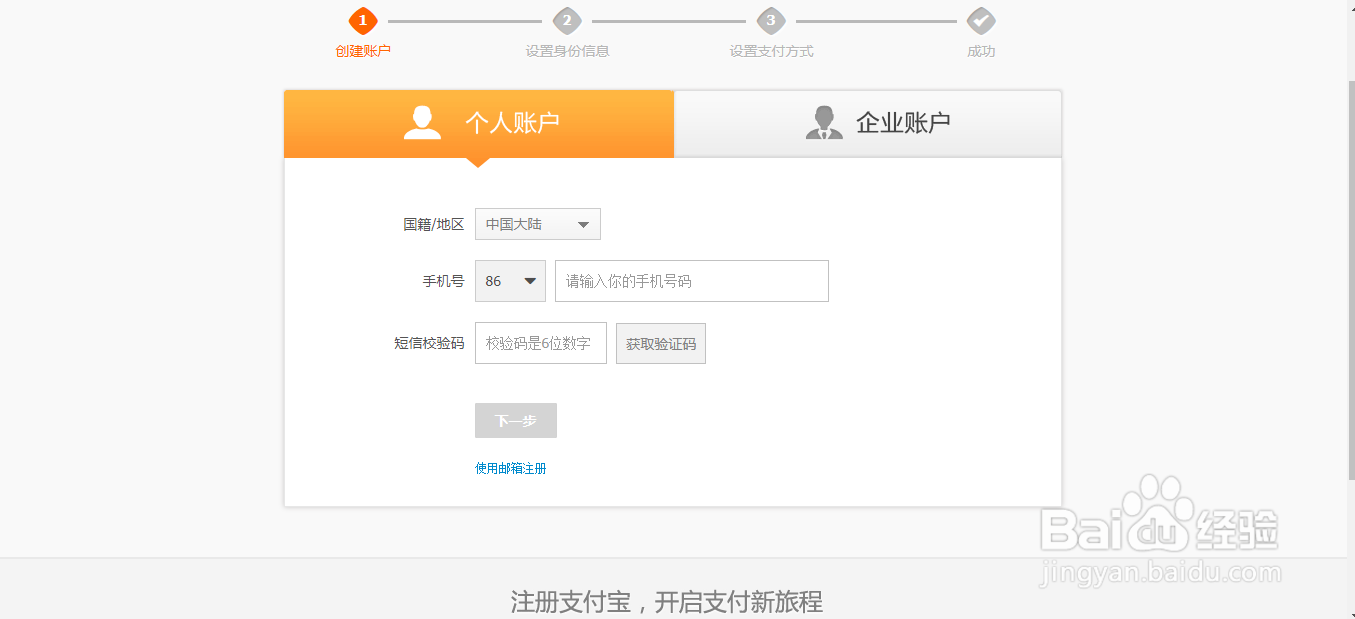
Task: Click the 设置支付方式 step label
Action: click(771, 51)
